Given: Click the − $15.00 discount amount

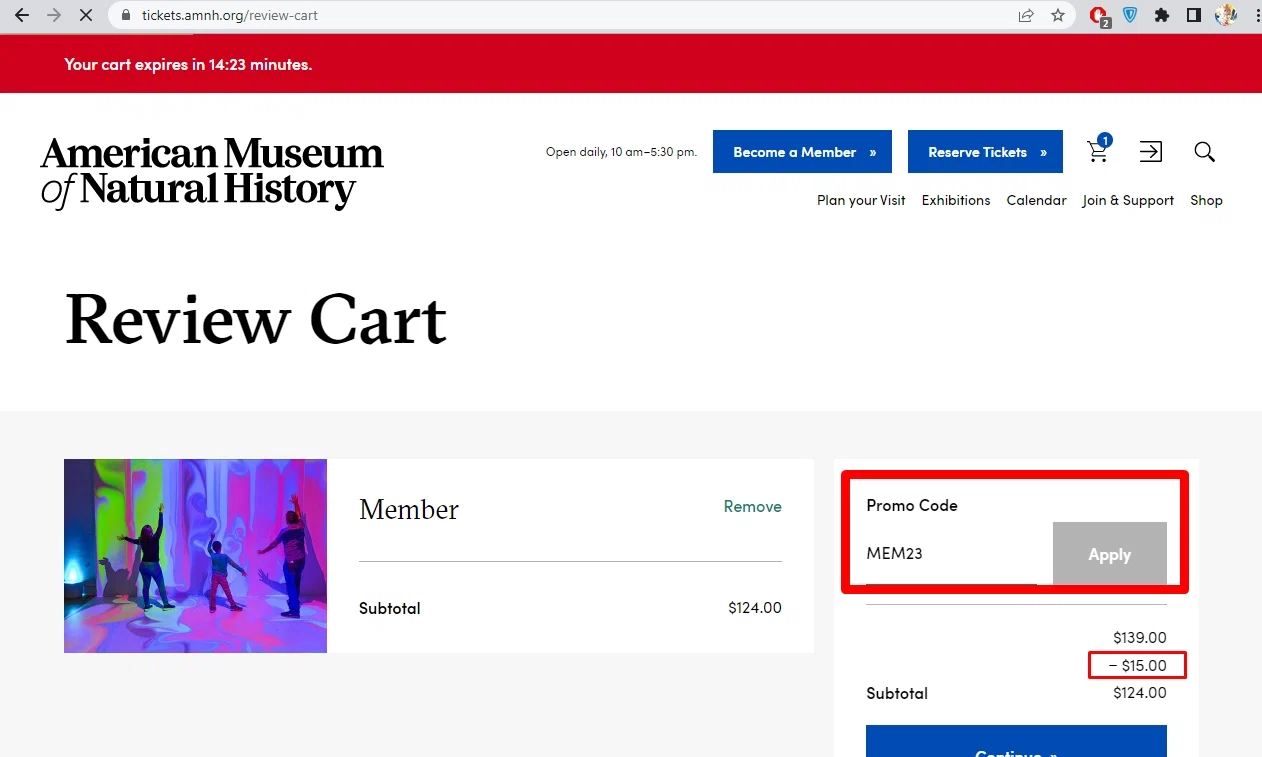Looking at the screenshot, I should (x=1138, y=665).
